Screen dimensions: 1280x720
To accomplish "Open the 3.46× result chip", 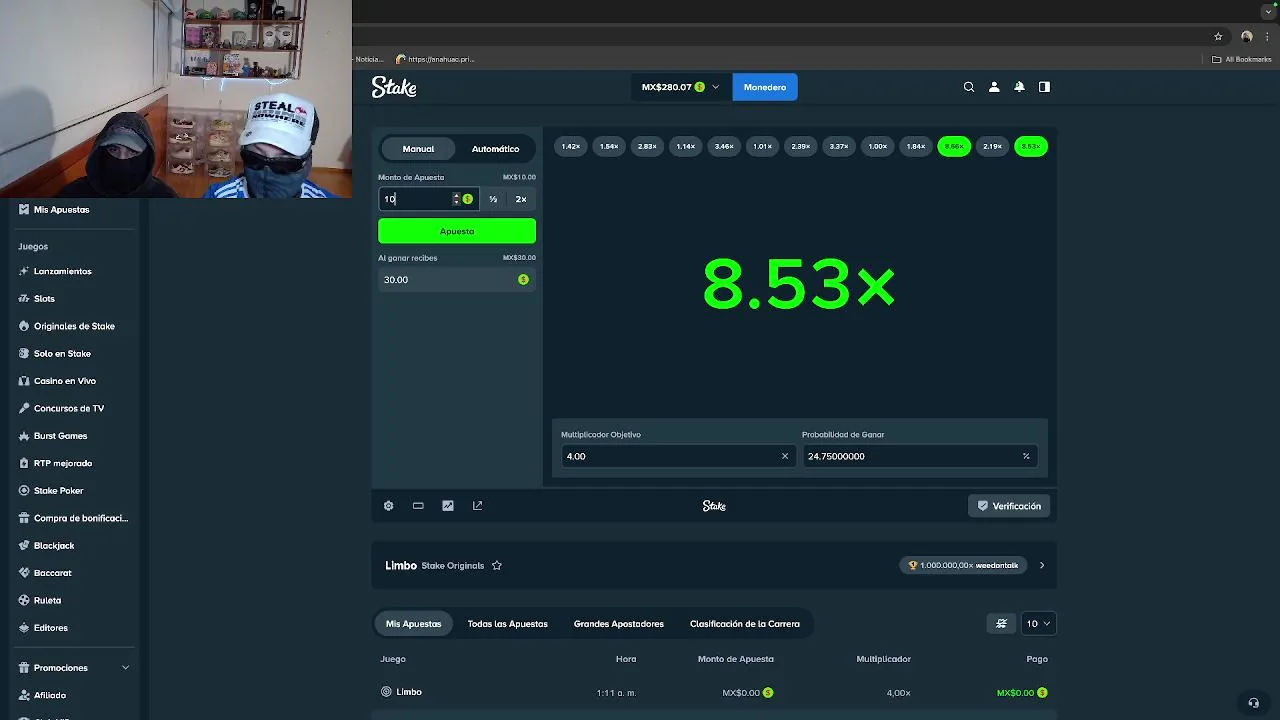I will [x=724, y=146].
